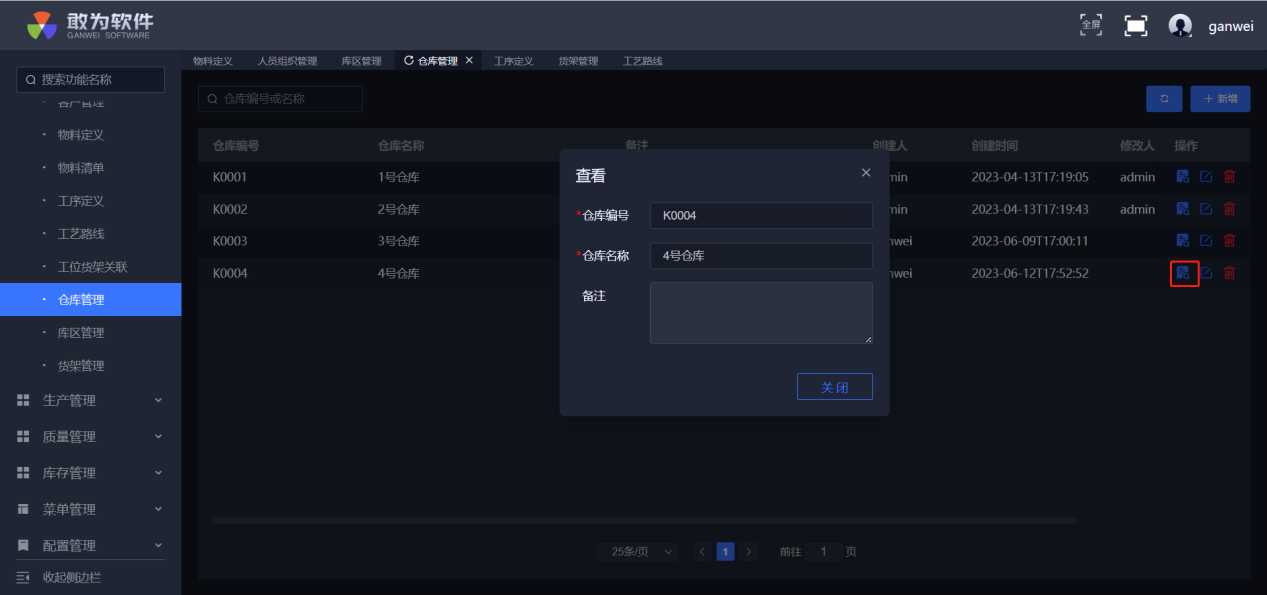Click the 2023-06-12T17:52:52 cell

click(x=1030, y=273)
